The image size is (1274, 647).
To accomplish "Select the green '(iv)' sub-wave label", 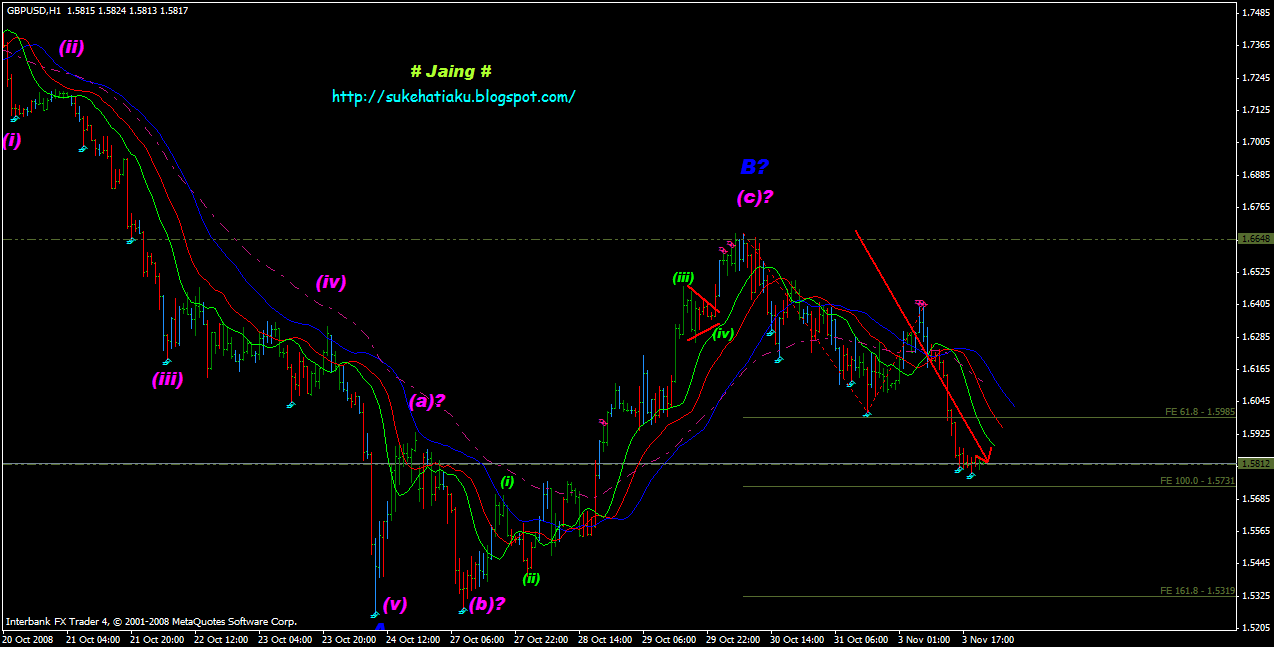I will [723, 334].
